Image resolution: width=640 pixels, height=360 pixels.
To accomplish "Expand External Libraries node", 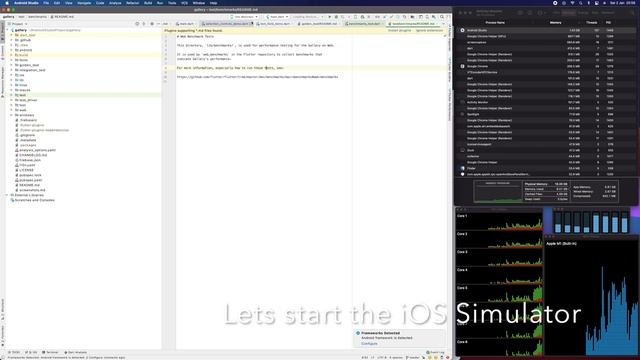I will [x=7, y=195].
